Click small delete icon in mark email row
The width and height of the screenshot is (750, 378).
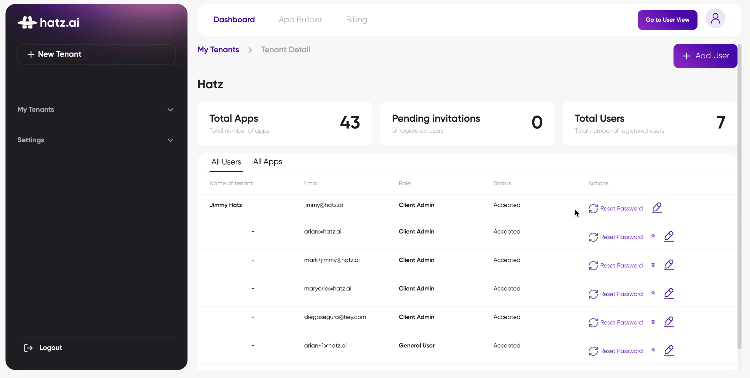click(653, 265)
